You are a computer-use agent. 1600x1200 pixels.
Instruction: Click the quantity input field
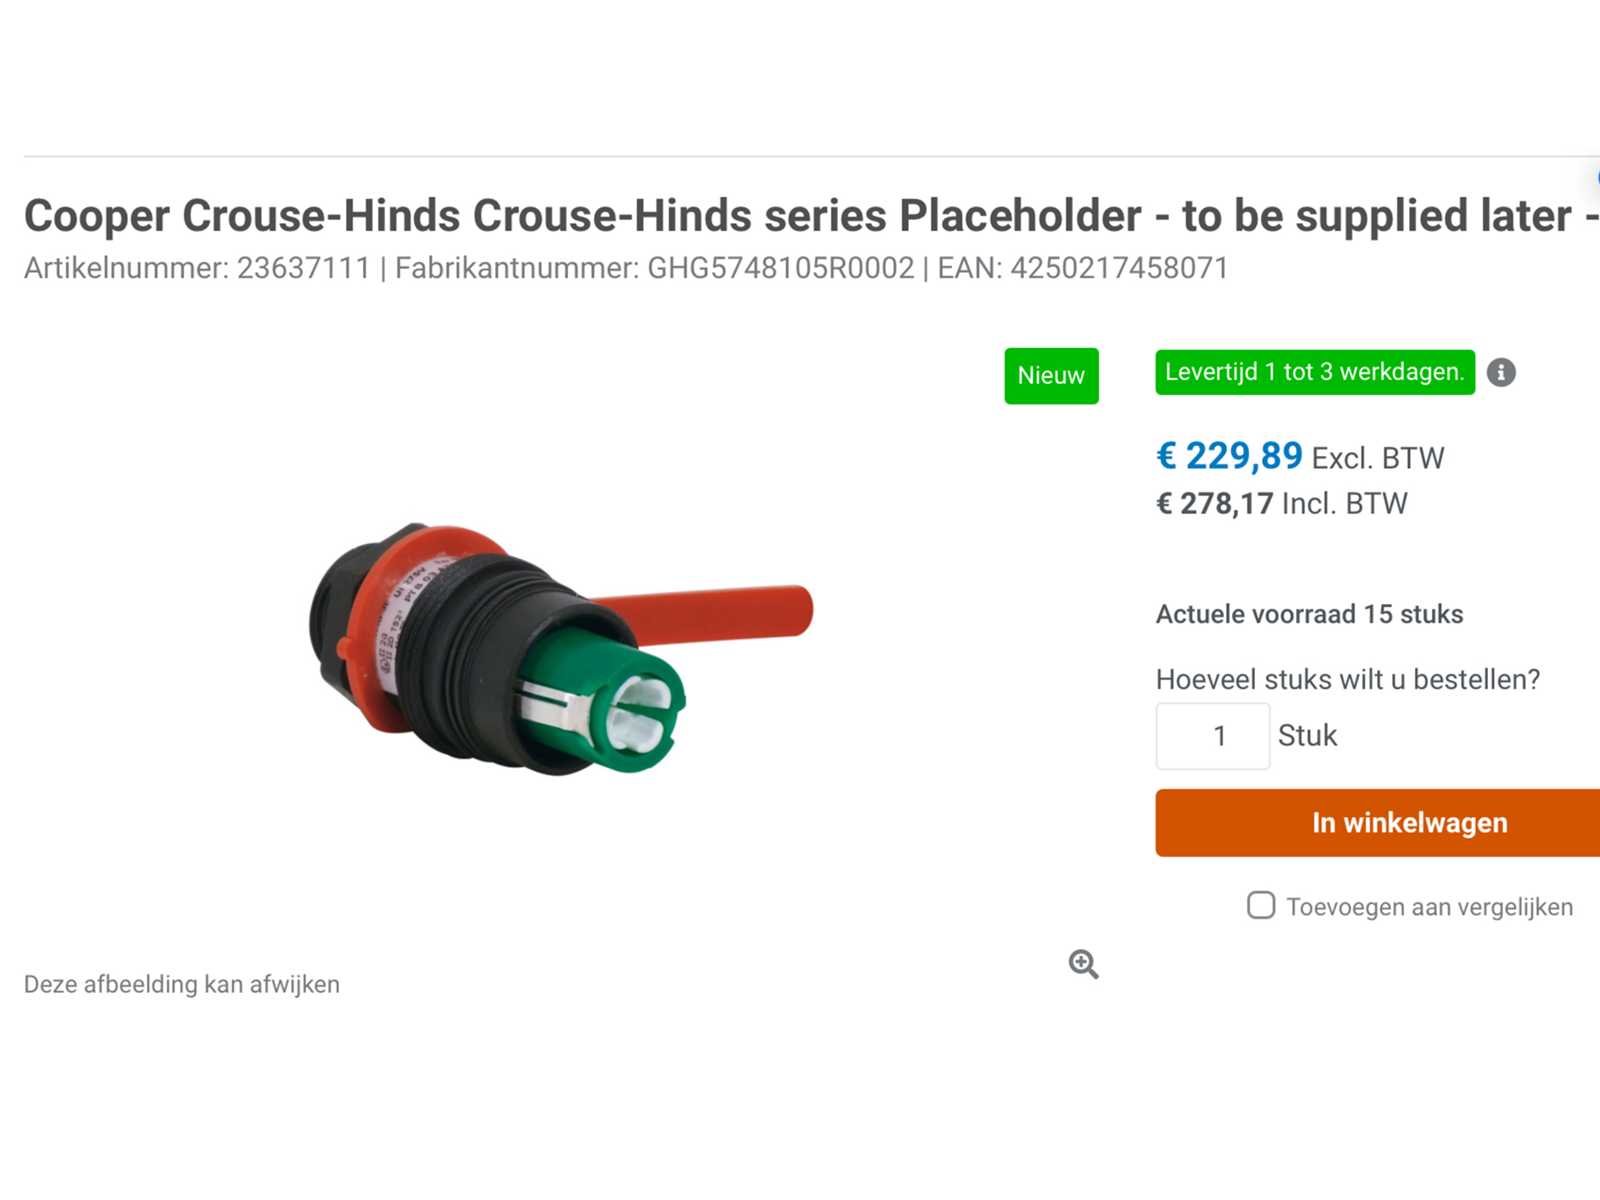1212,736
